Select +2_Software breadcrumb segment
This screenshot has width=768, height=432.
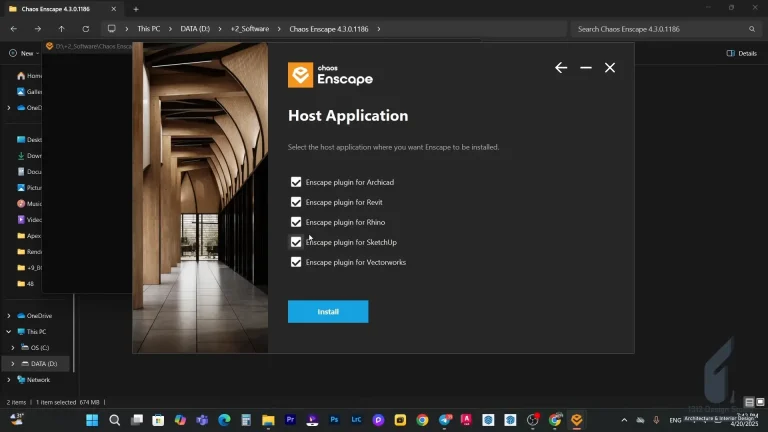click(x=250, y=29)
